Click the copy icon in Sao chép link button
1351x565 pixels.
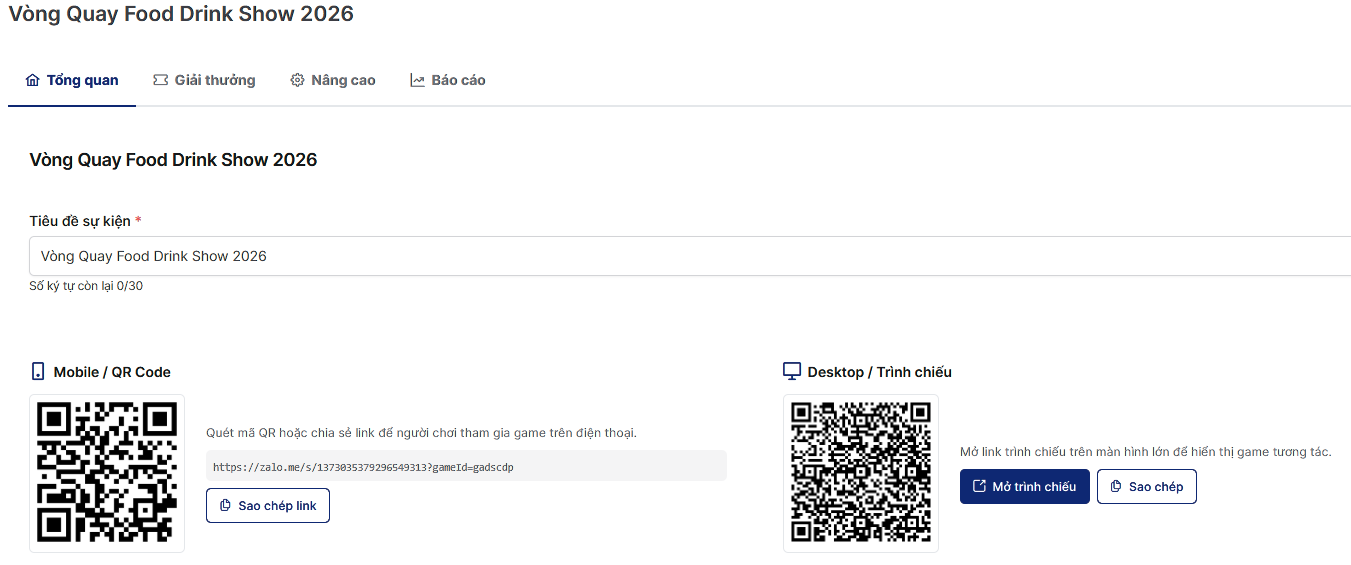[225, 506]
